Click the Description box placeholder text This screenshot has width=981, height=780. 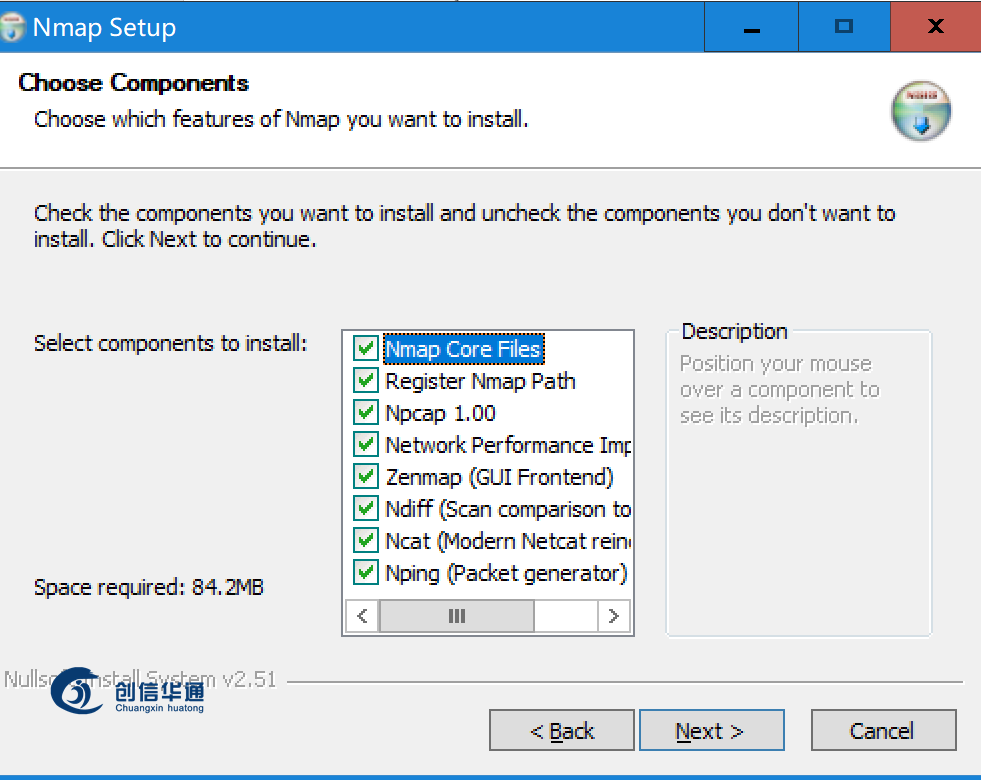pyautogui.click(x=780, y=389)
